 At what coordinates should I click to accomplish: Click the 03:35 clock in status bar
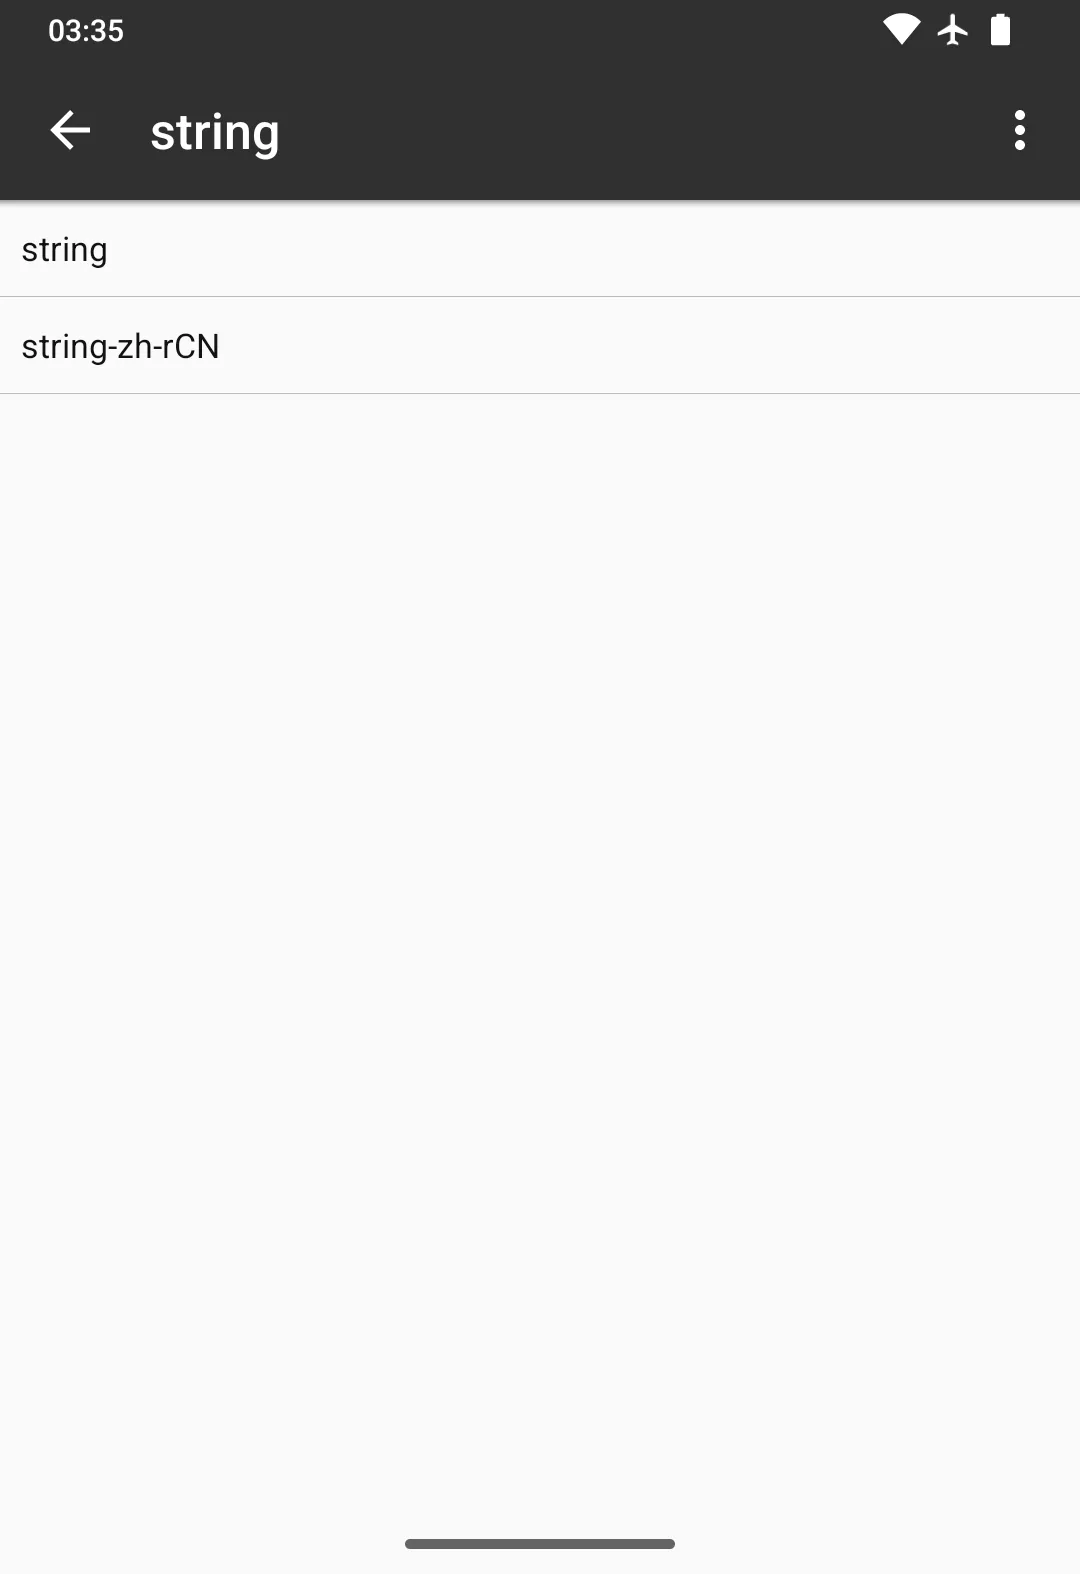(86, 31)
